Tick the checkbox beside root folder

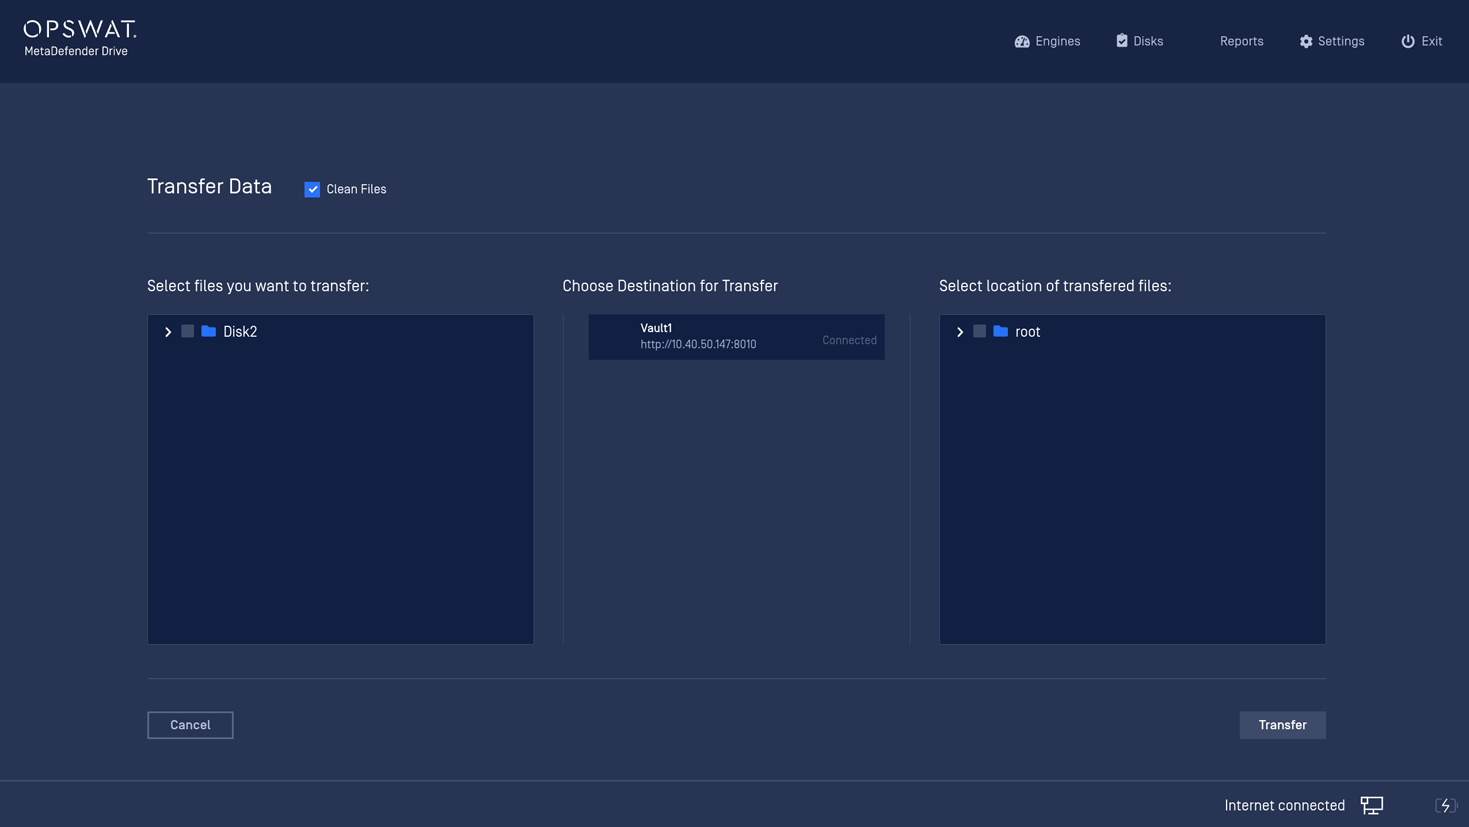[x=980, y=331]
